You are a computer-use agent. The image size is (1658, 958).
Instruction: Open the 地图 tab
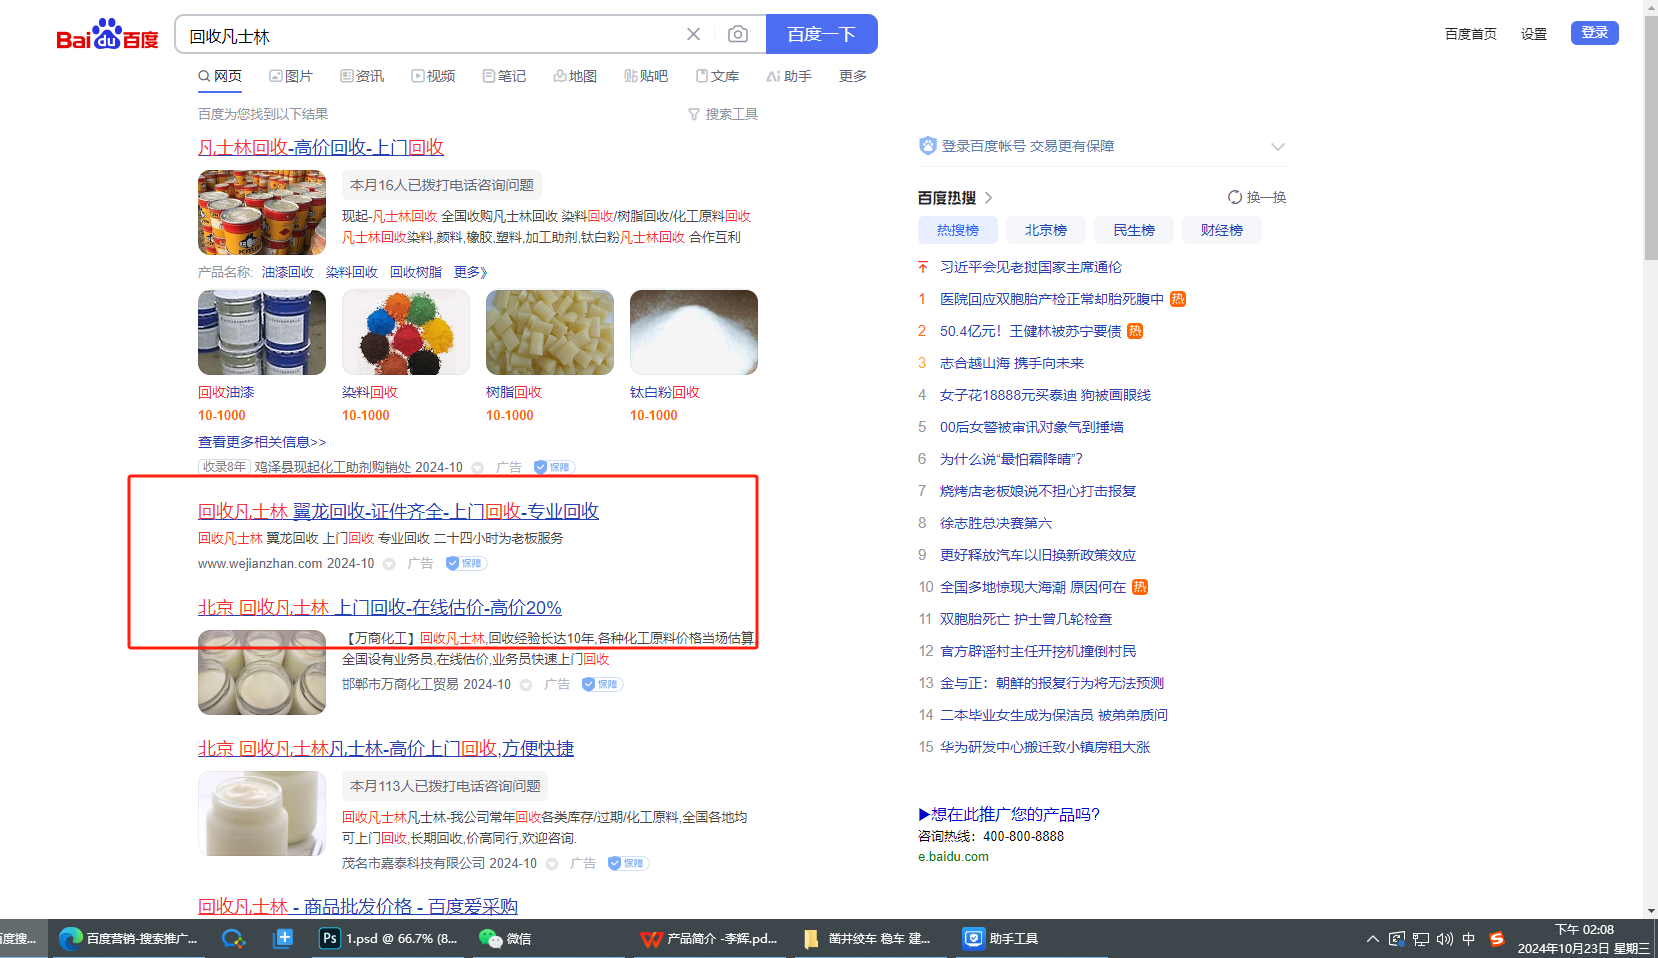(x=575, y=76)
